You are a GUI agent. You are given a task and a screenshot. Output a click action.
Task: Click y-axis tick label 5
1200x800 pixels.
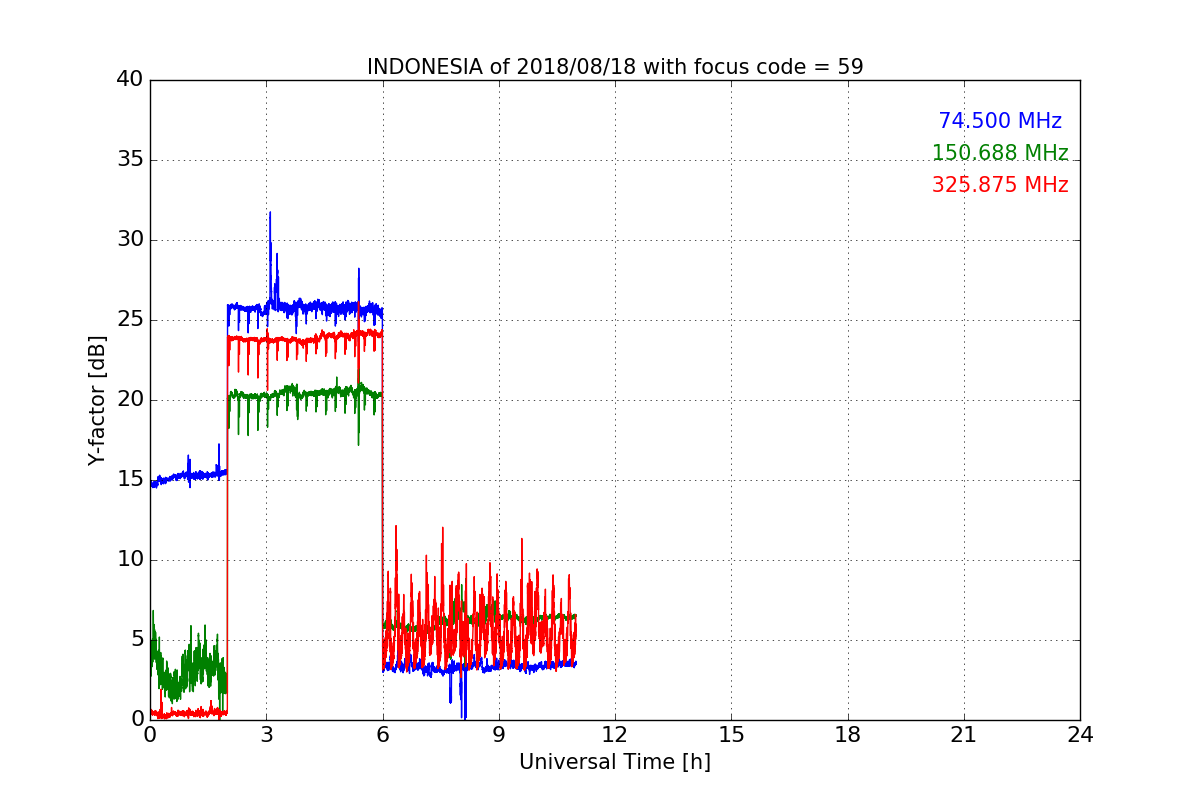tap(137, 640)
